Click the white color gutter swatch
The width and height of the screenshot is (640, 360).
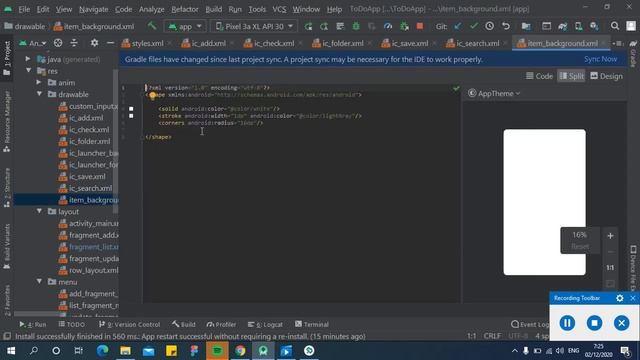click(131, 109)
